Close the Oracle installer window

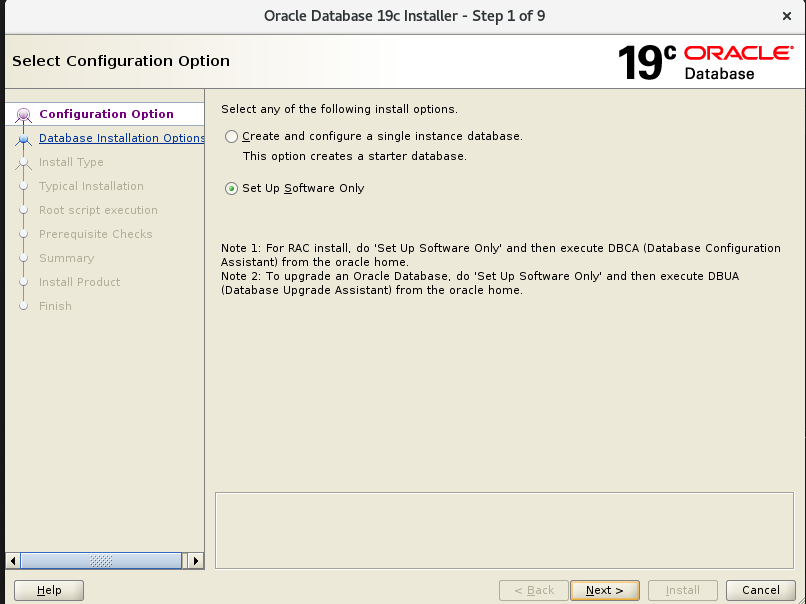(786, 16)
